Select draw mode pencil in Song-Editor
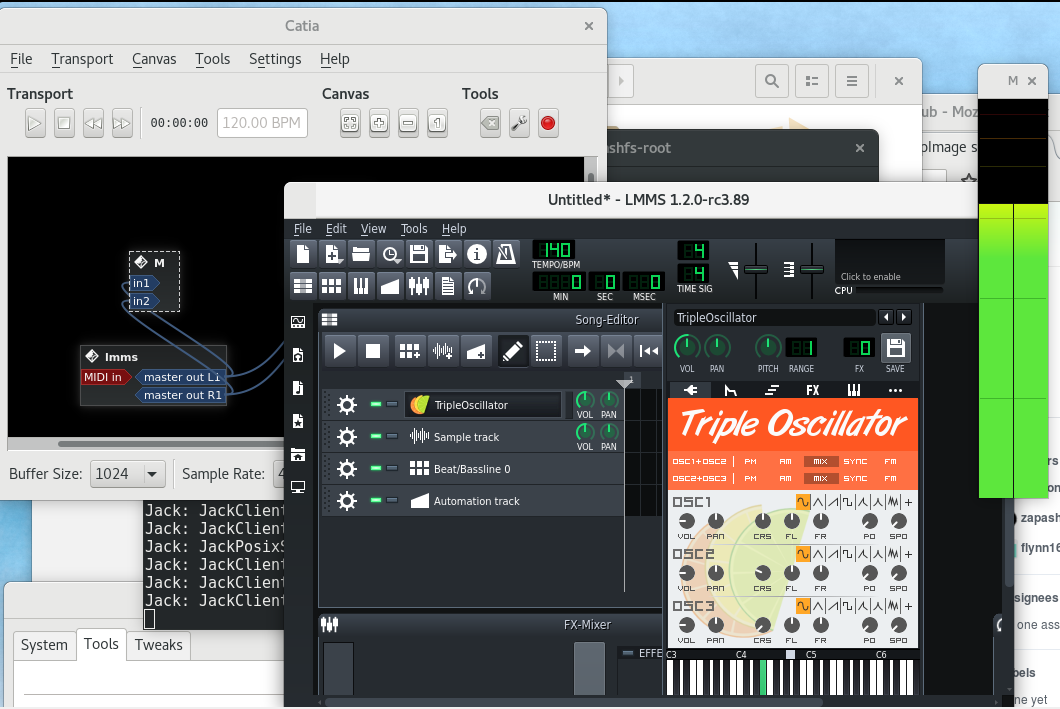The height and width of the screenshot is (709, 1060). pyautogui.click(x=513, y=351)
